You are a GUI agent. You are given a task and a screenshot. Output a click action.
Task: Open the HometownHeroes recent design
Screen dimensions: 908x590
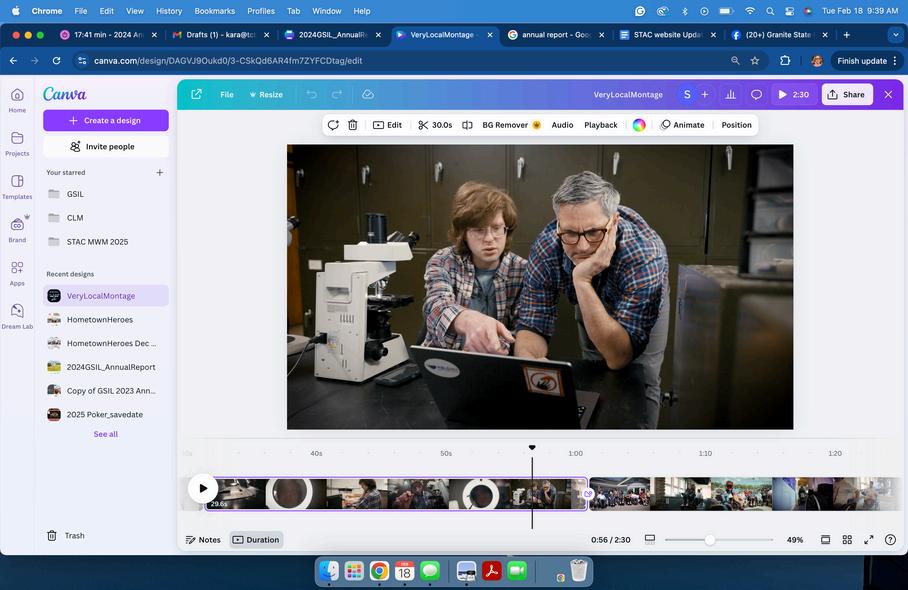(x=106, y=320)
